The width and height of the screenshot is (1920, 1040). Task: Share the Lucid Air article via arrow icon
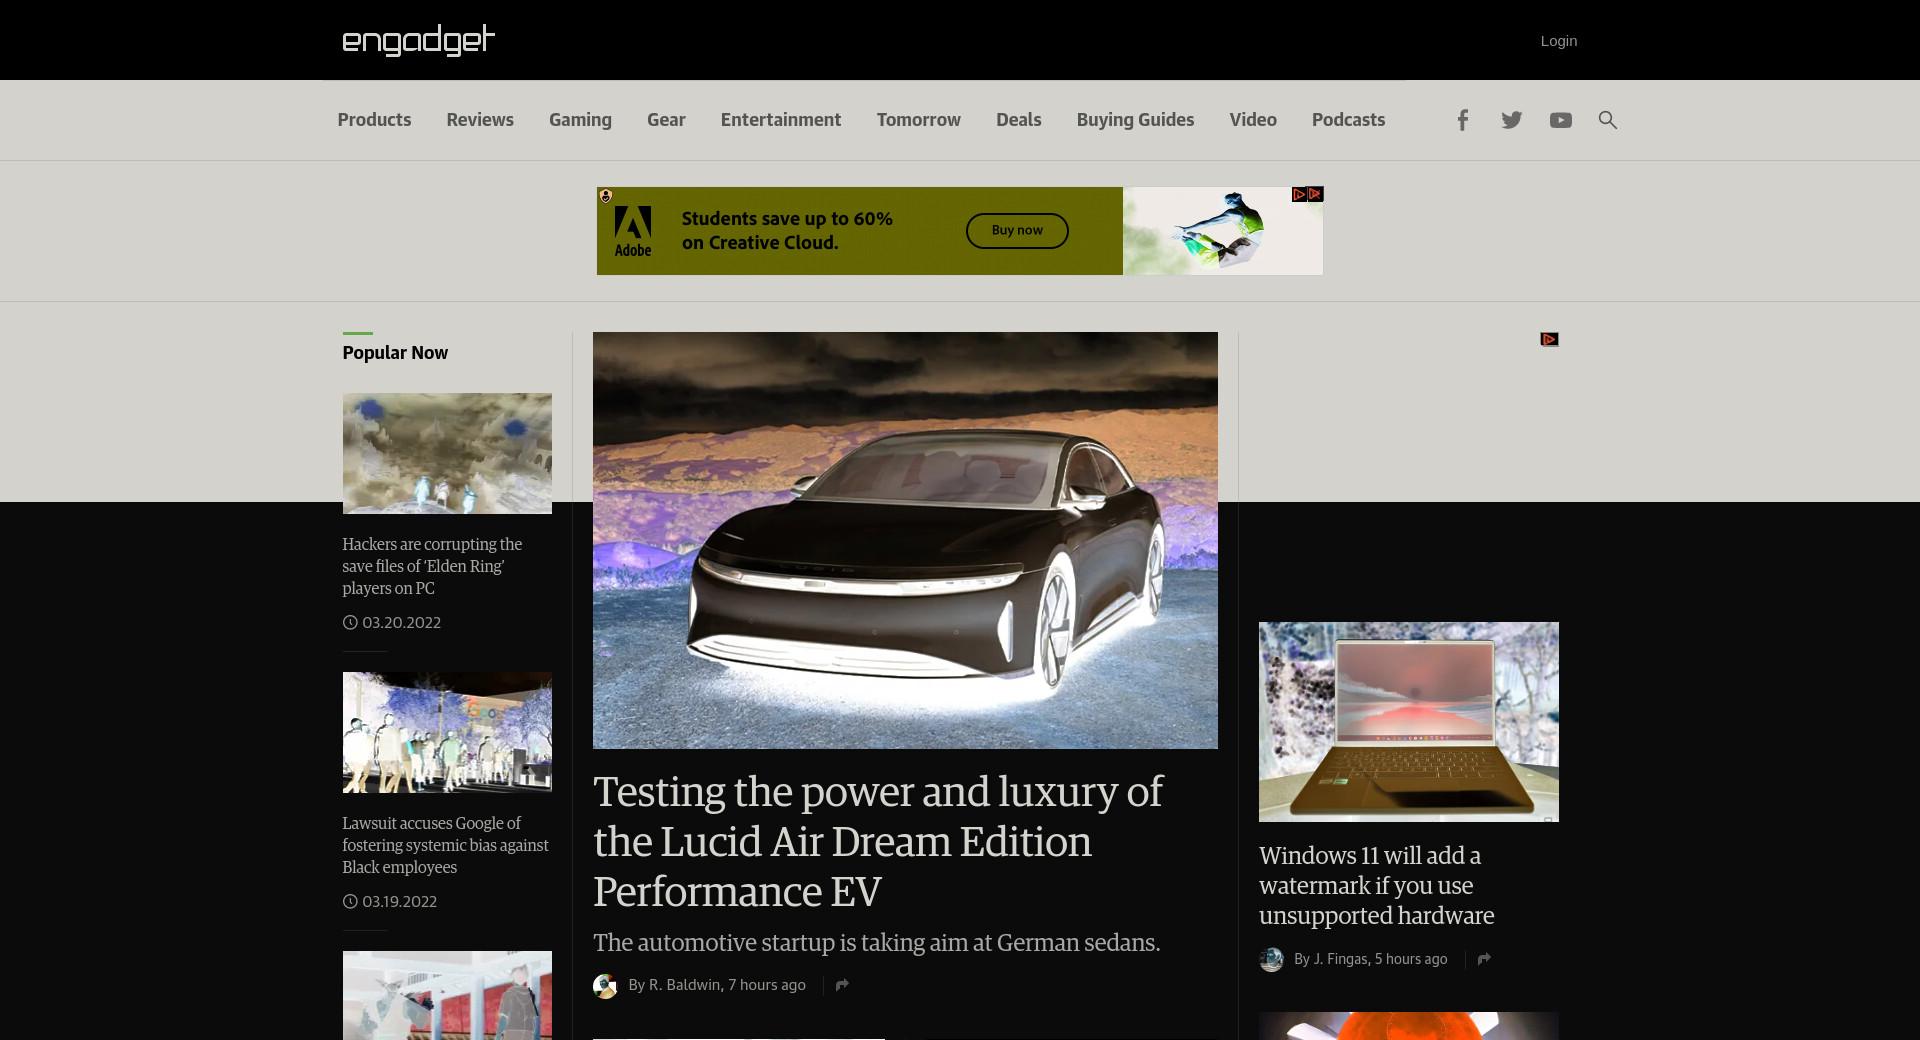pyautogui.click(x=842, y=985)
